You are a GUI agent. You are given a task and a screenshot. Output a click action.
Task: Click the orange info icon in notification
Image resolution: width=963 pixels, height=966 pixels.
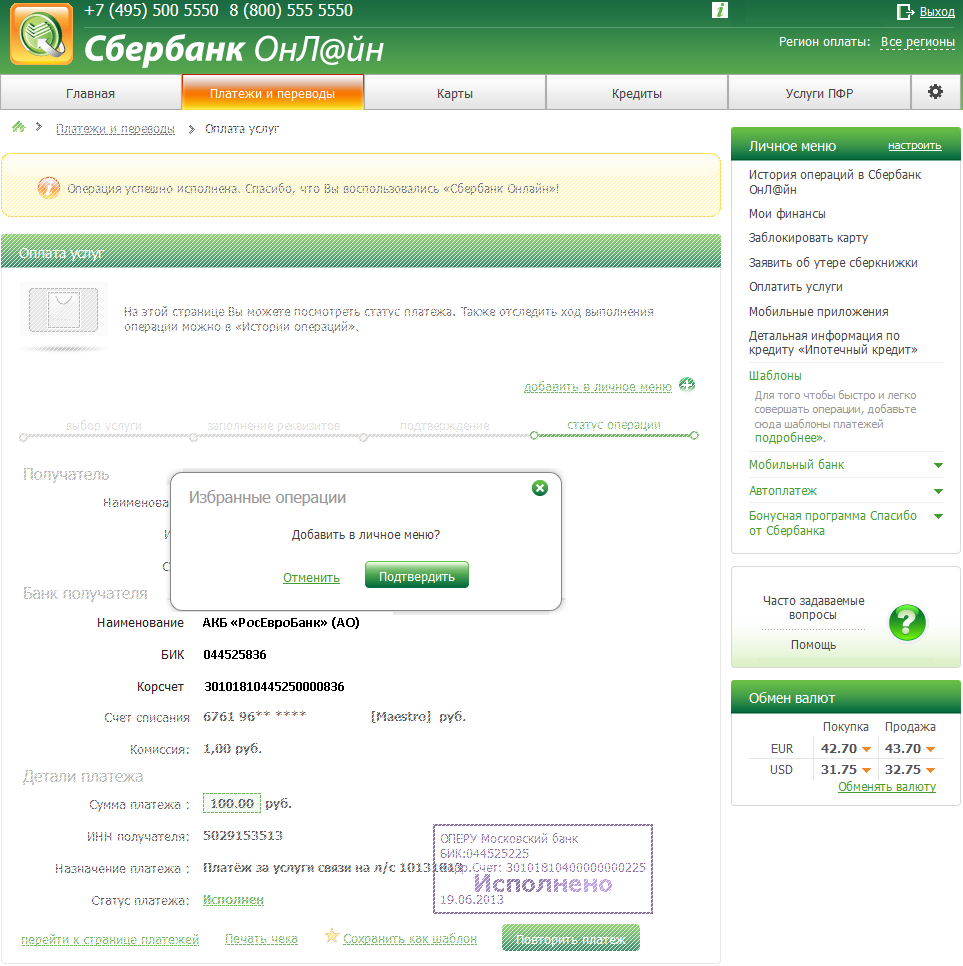tap(49, 187)
